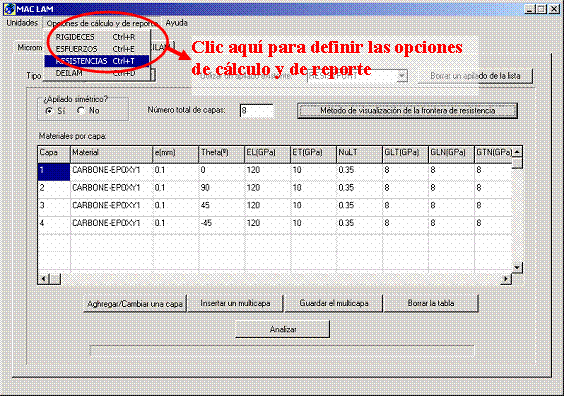Viewport: 566px width, 397px height.
Task: Click the analysis progress bar
Action: pyautogui.click(x=282, y=350)
